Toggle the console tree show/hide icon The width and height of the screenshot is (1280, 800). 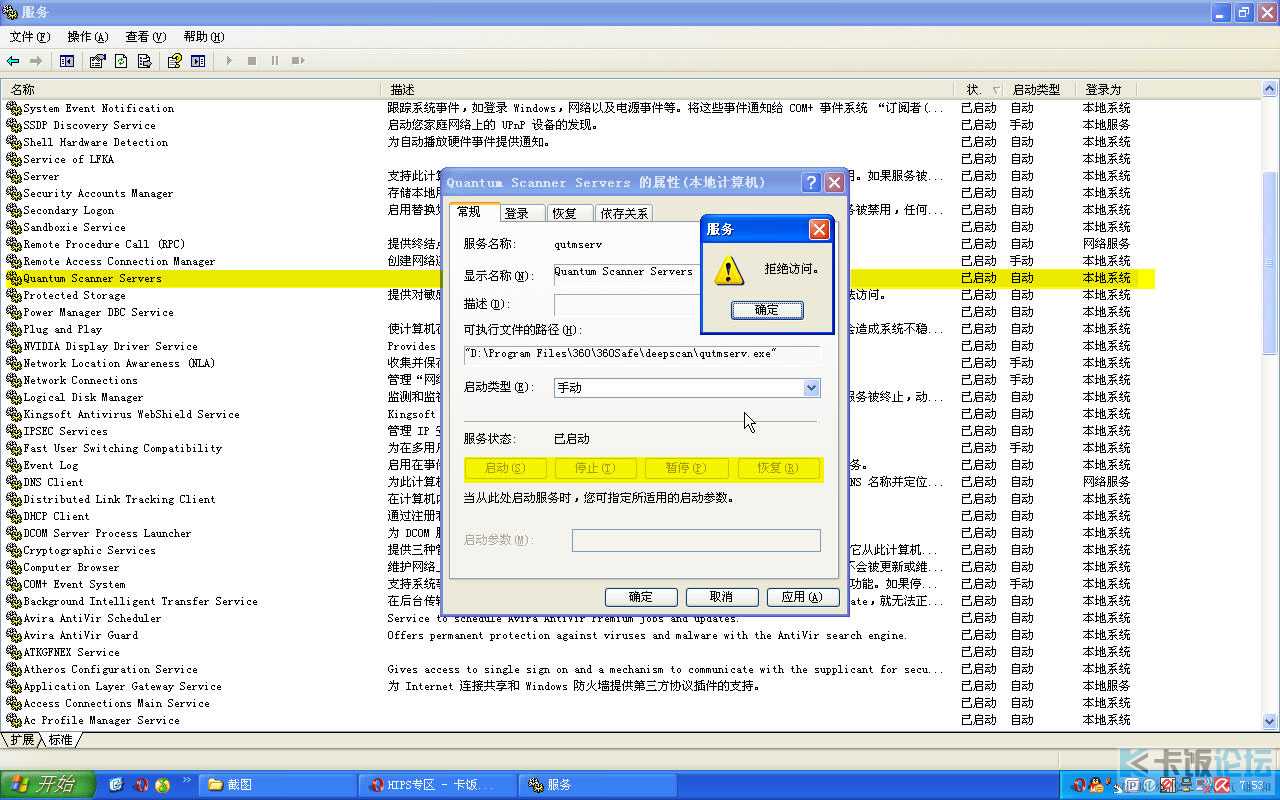pos(67,61)
